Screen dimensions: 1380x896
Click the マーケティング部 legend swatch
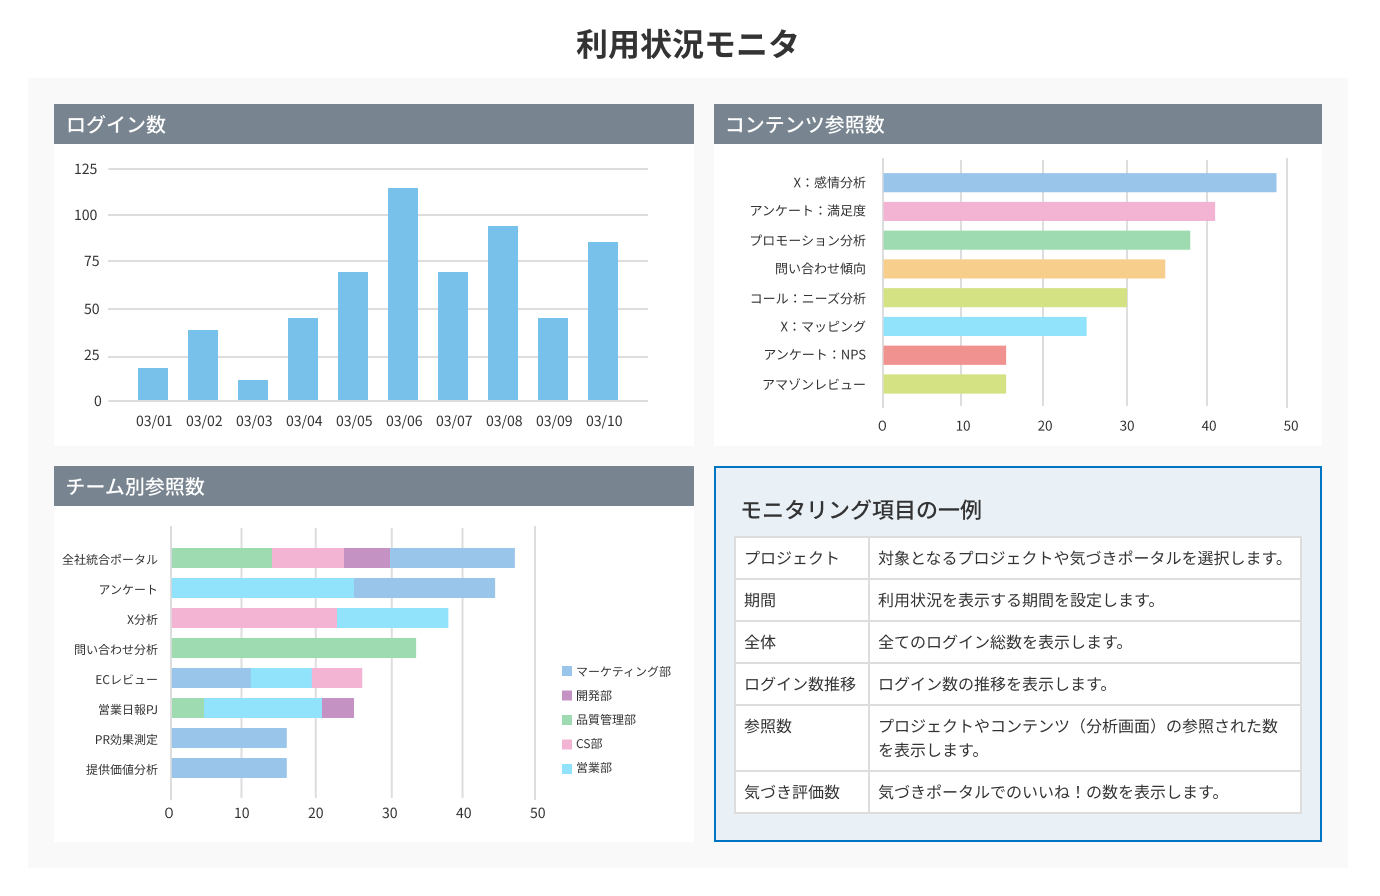(x=567, y=671)
